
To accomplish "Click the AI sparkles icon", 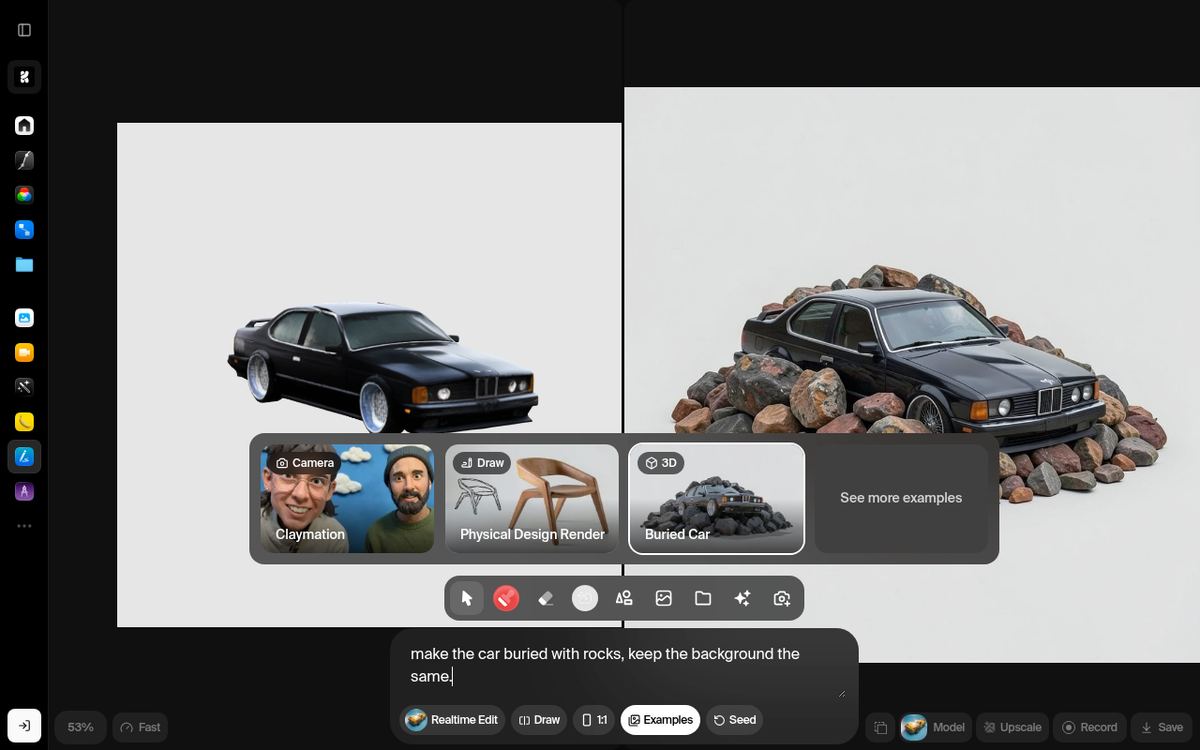I will coord(742,598).
